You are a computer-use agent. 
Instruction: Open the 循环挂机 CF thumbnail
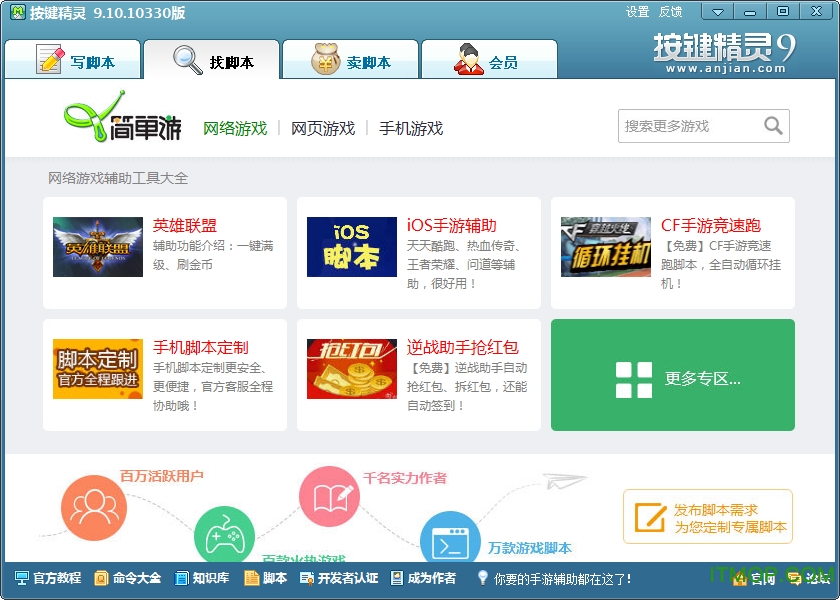[606, 246]
